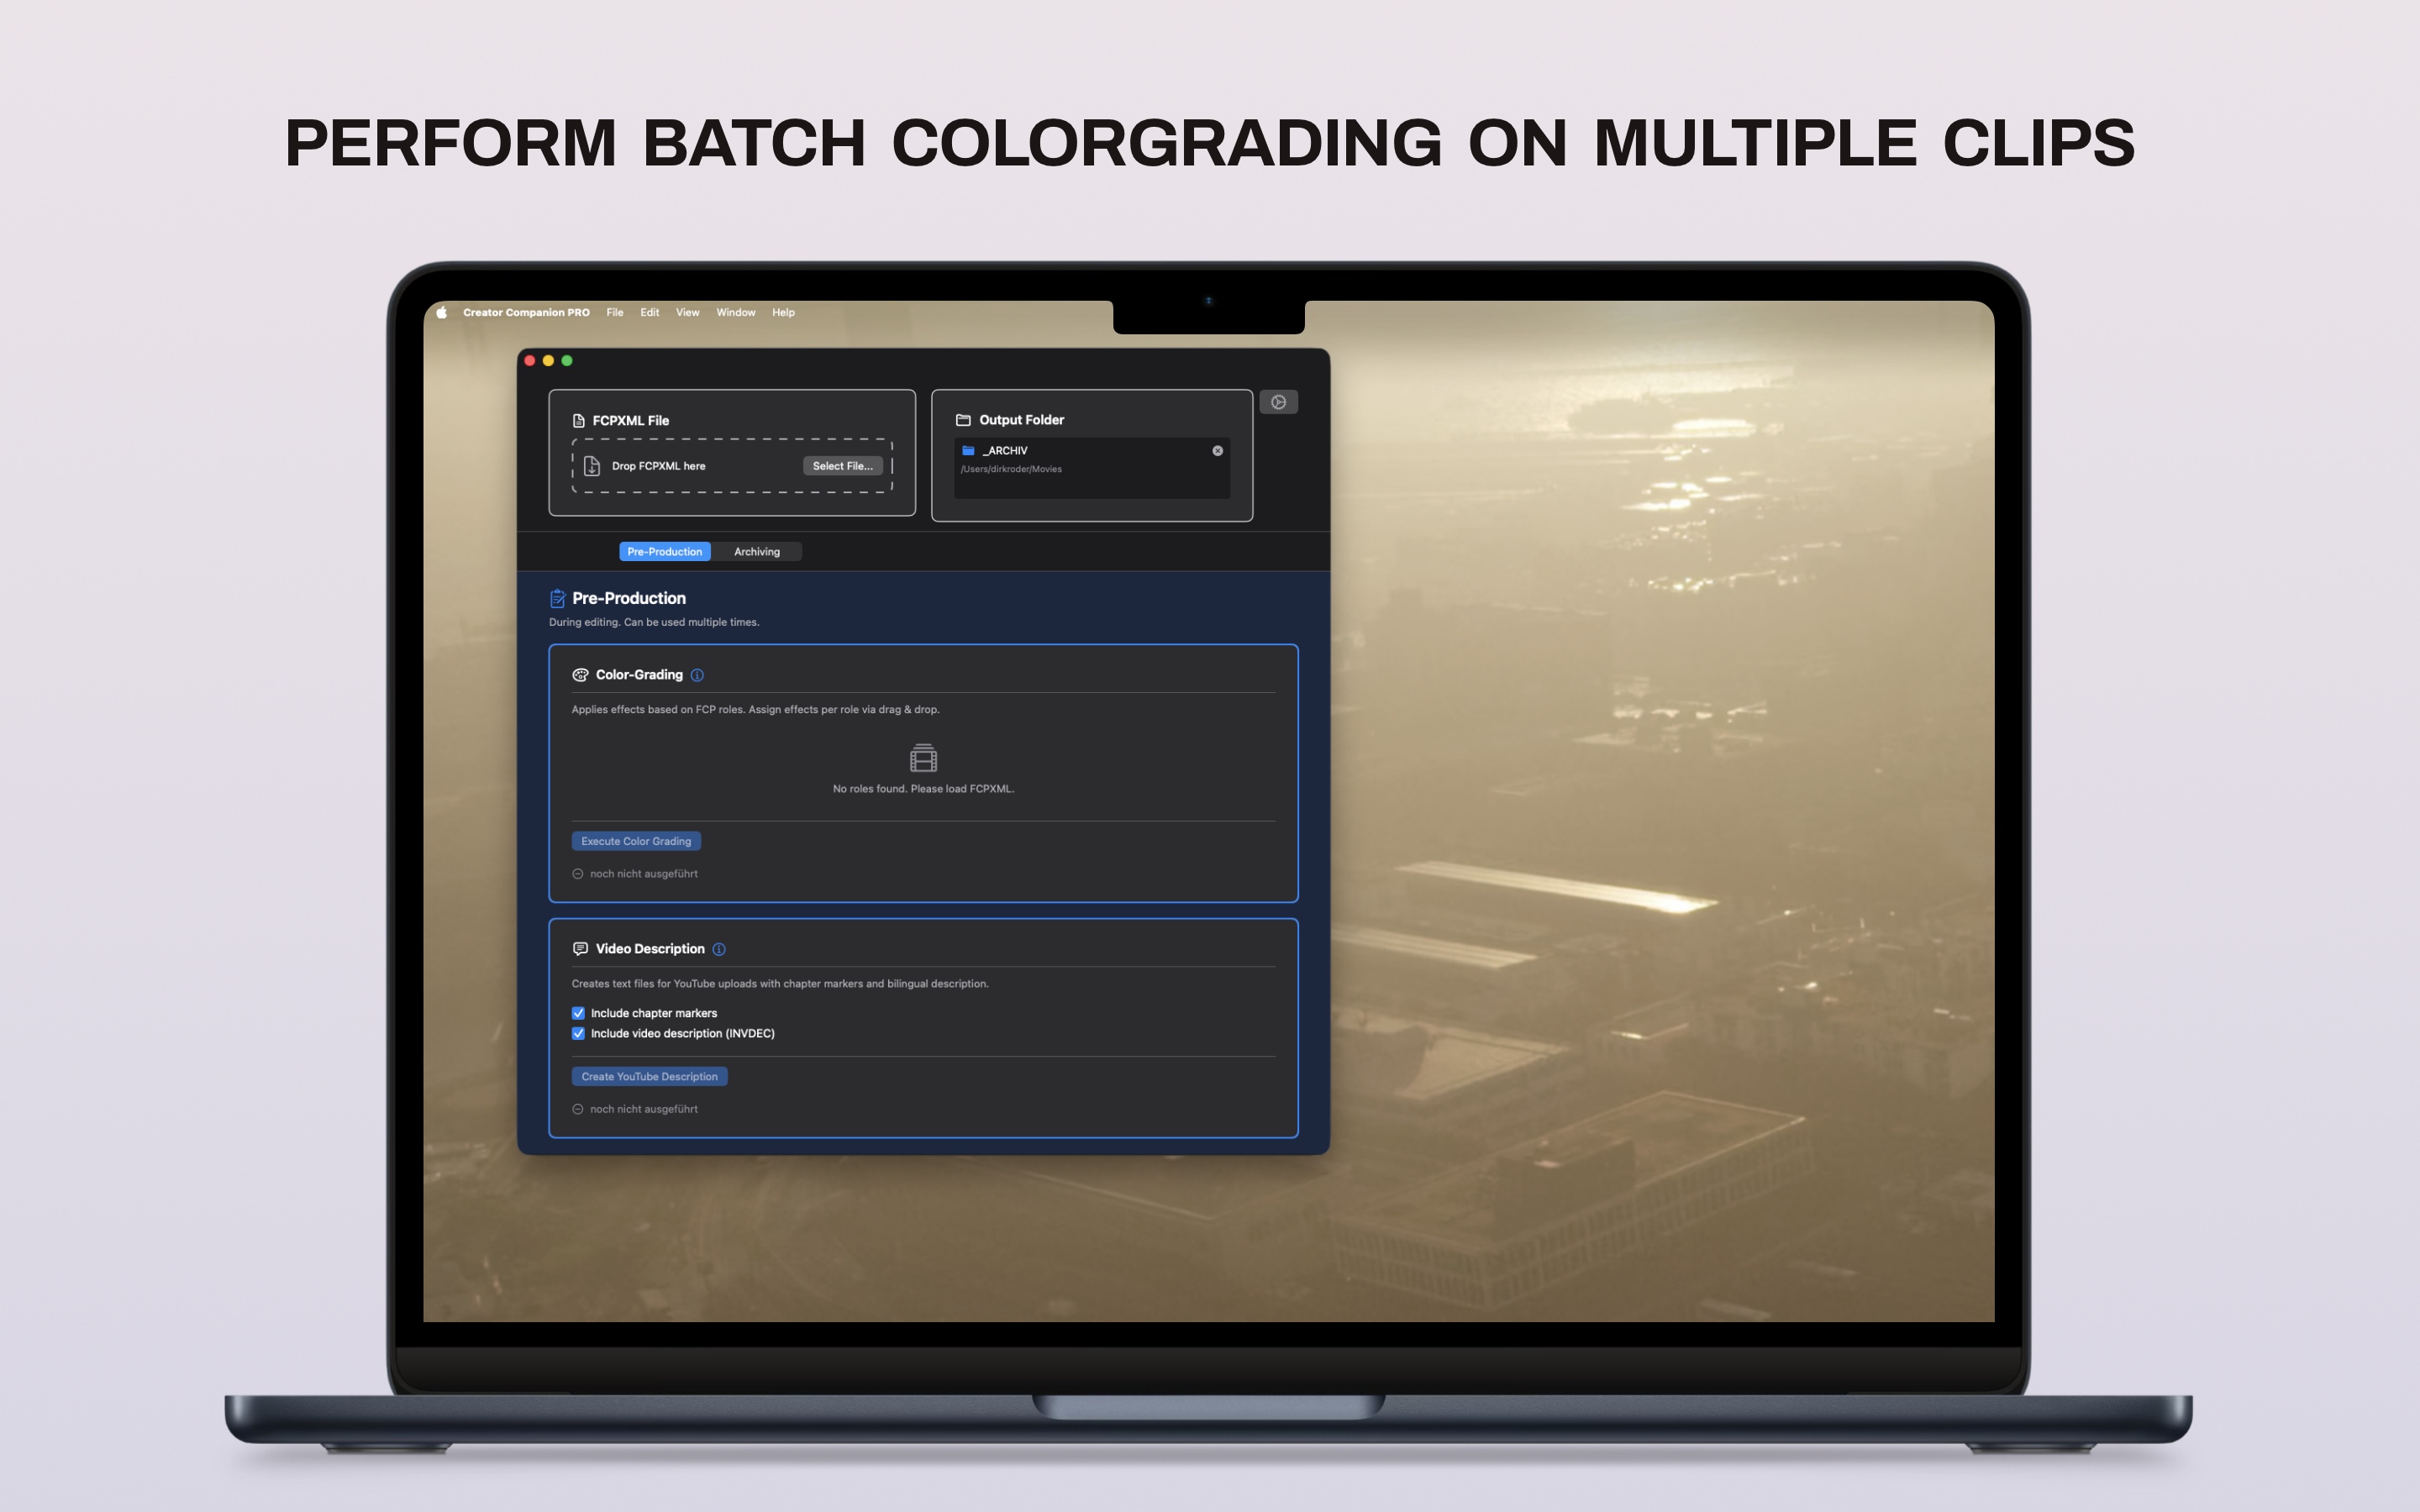Image resolution: width=2420 pixels, height=1512 pixels.
Task: Minimize window with the yellow button
Action: [x=548, y=361]
